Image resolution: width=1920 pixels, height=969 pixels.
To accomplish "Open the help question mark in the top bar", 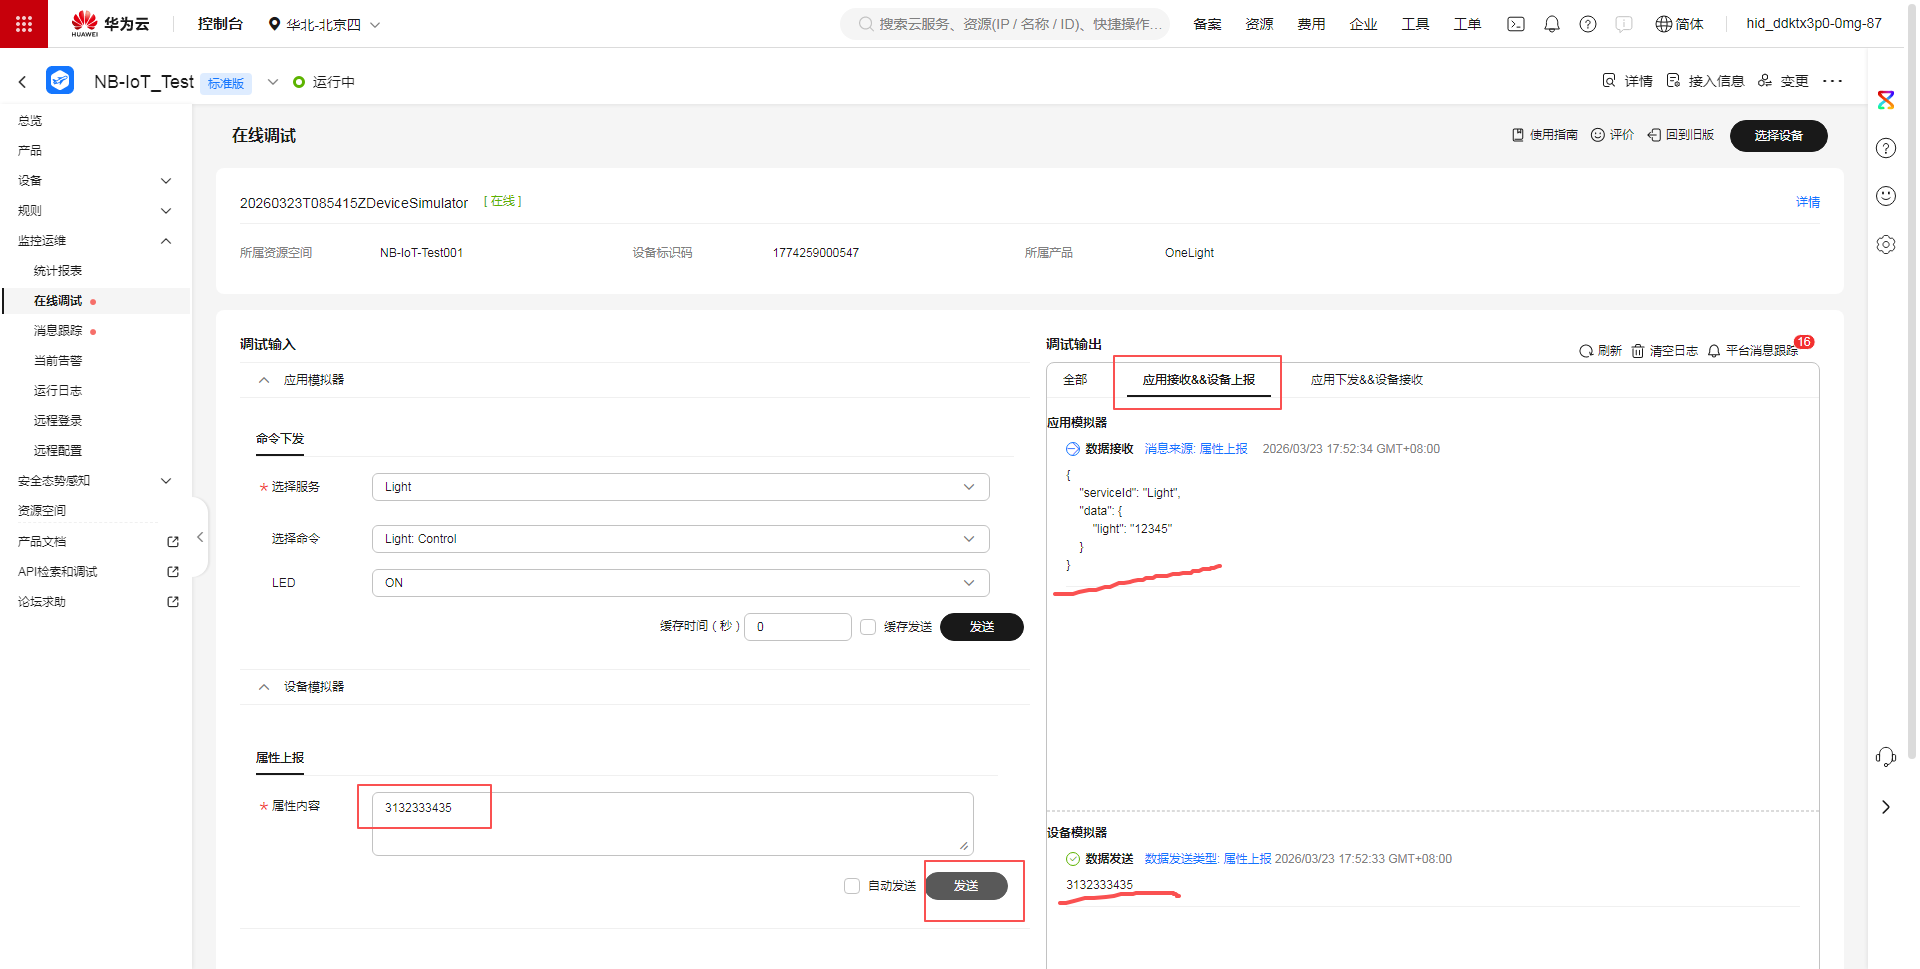I will click(1588, 24).
